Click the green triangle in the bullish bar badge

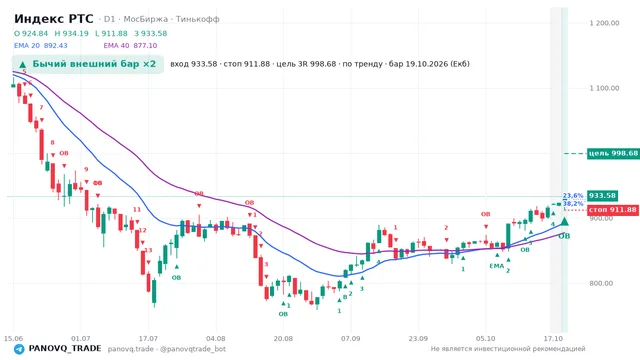coord(23,64)
